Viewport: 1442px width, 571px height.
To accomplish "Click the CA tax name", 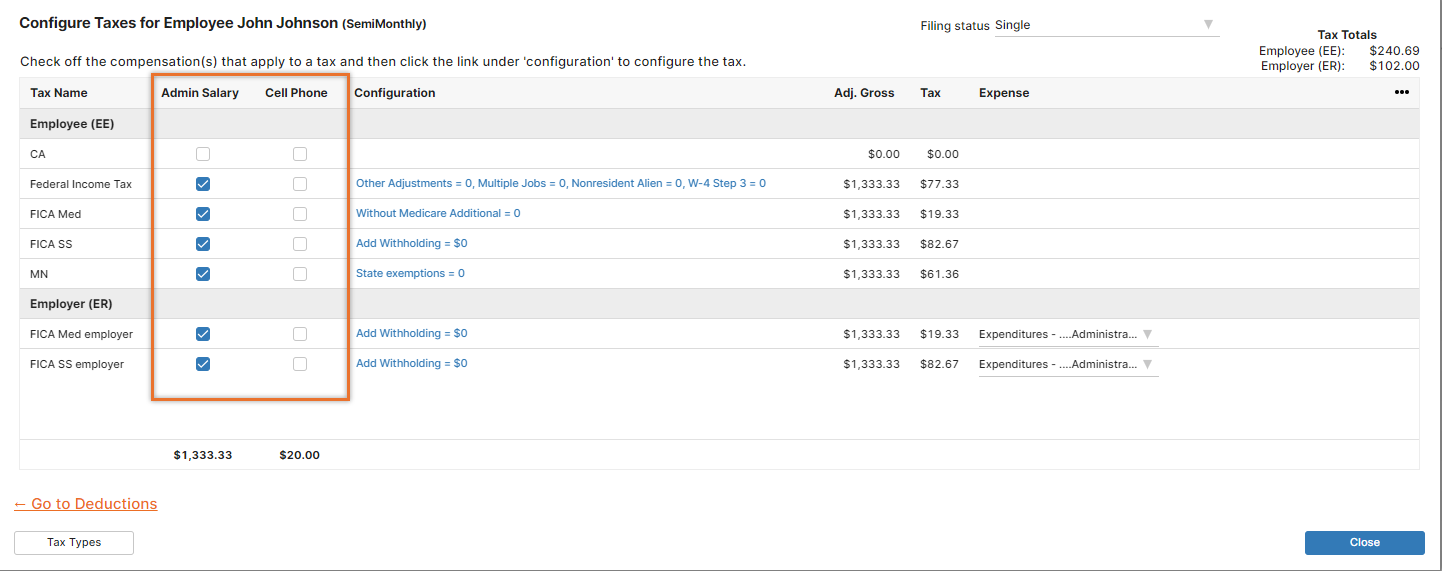I will click(38, 154).
